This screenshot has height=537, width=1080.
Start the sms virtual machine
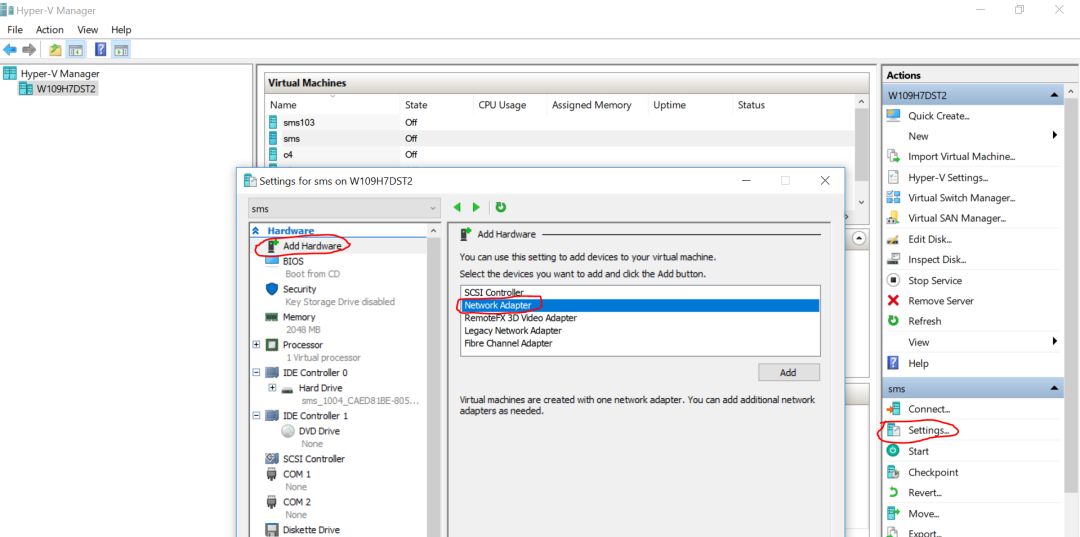point(918,451)
